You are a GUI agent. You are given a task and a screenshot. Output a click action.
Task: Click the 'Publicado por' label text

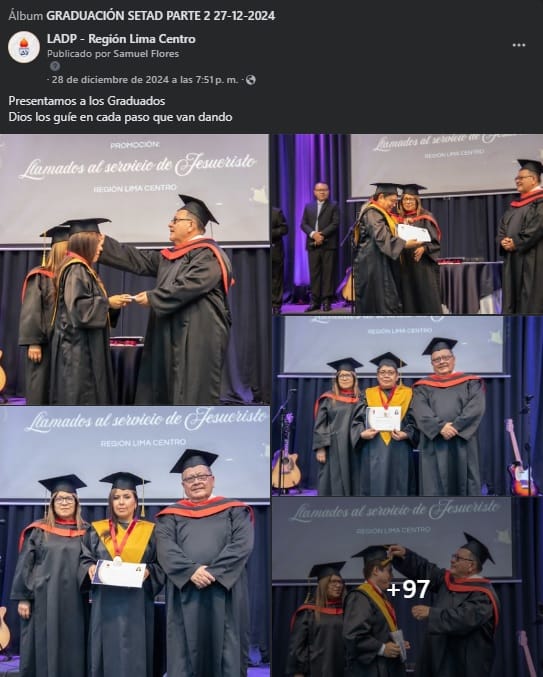pyautogui.click(x=79, y=54)
